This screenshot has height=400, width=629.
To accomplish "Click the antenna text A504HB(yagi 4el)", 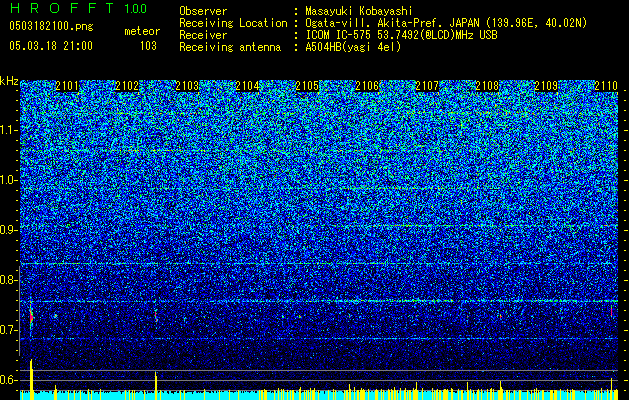I will point(353,47).
